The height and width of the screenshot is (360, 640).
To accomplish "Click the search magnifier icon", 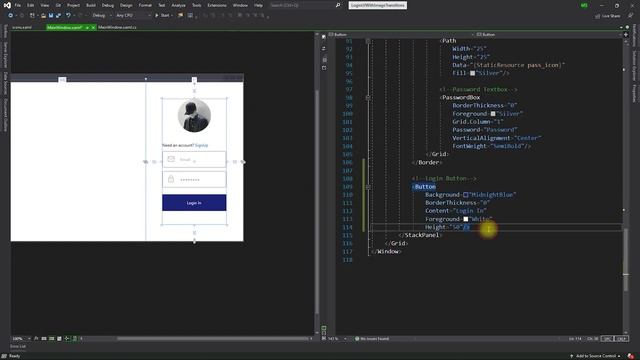I will click(338, 5).
